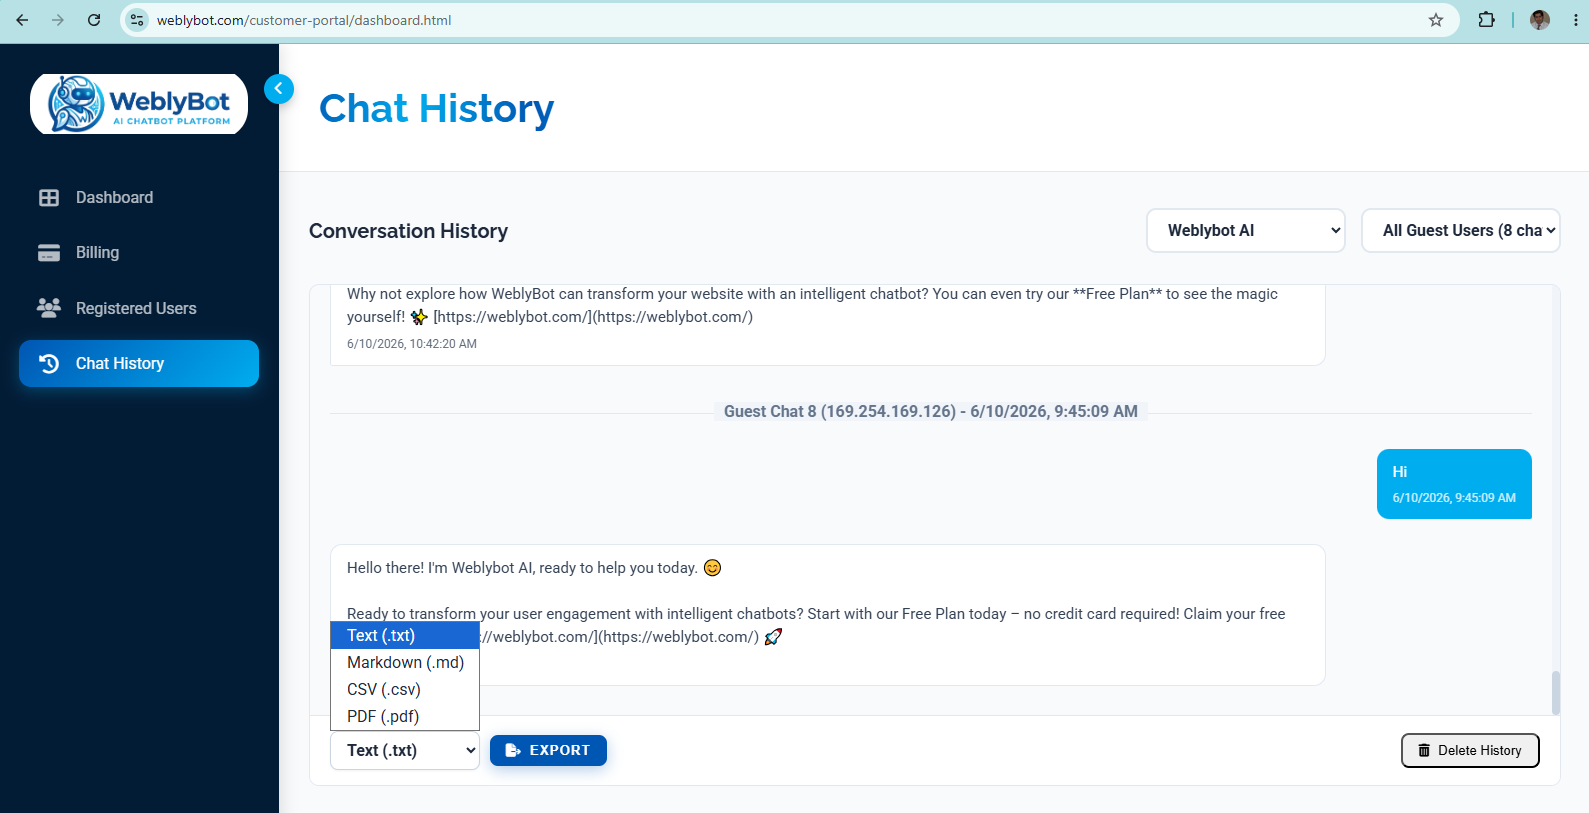Click the Delete History button

1470,750
